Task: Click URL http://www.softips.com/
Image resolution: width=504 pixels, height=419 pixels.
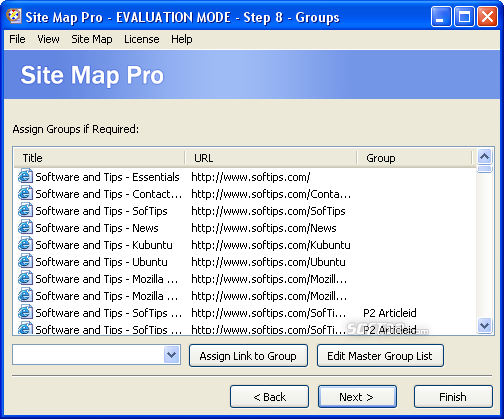Action: [251, 177]
